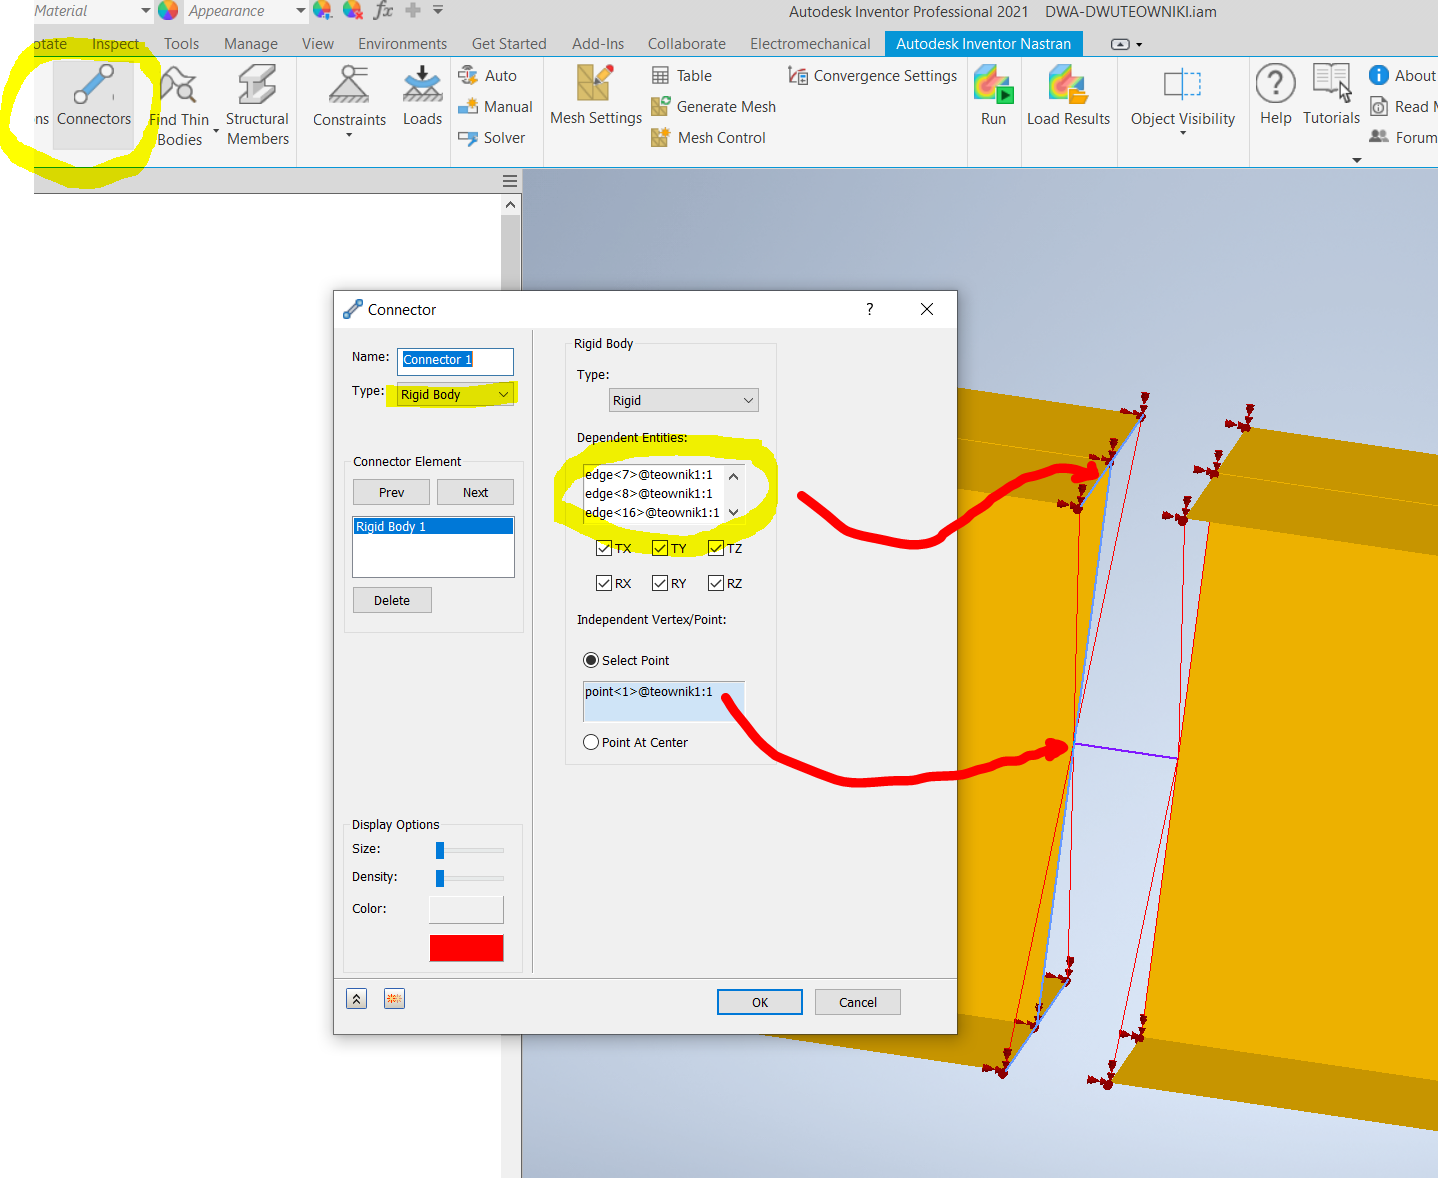Select the Point At Center radio button
The height and width of the screenshot is (1178, 1438).
591,741
